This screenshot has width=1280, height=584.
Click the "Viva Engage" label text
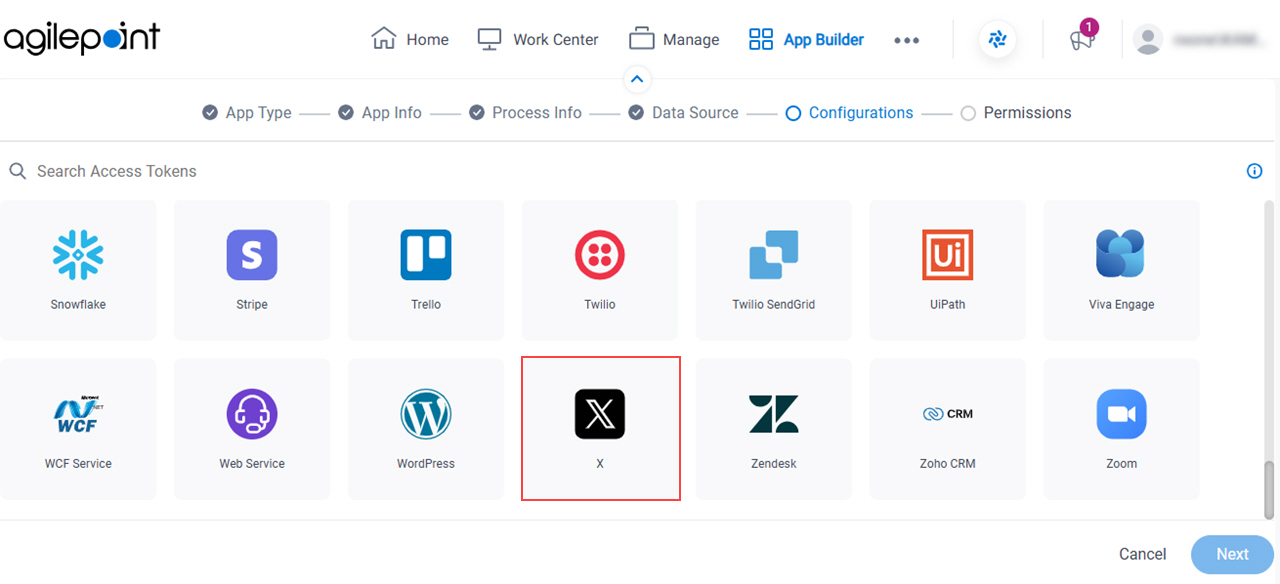click(1121, 304)
